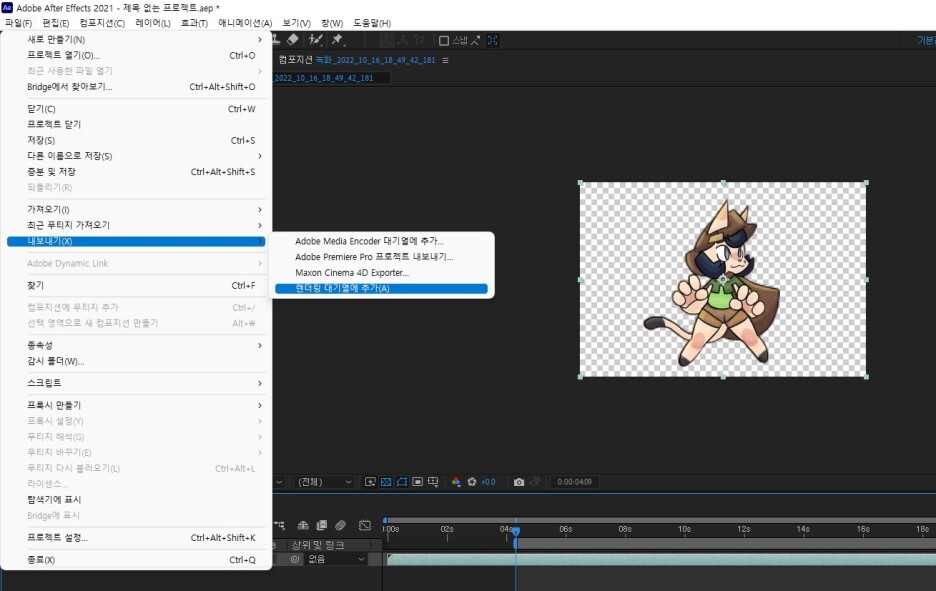Click the preview time 0:00:04:09

click(574, 482)
